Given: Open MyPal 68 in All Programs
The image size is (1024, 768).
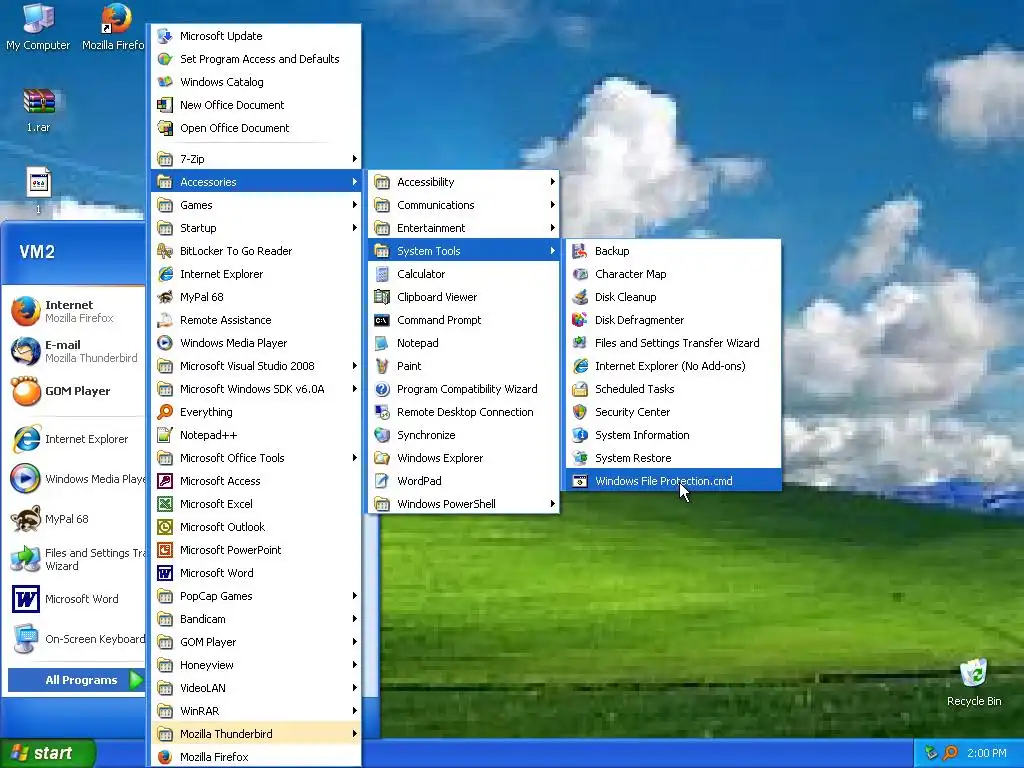Looking at the screenshot, I should click(256, 296).
